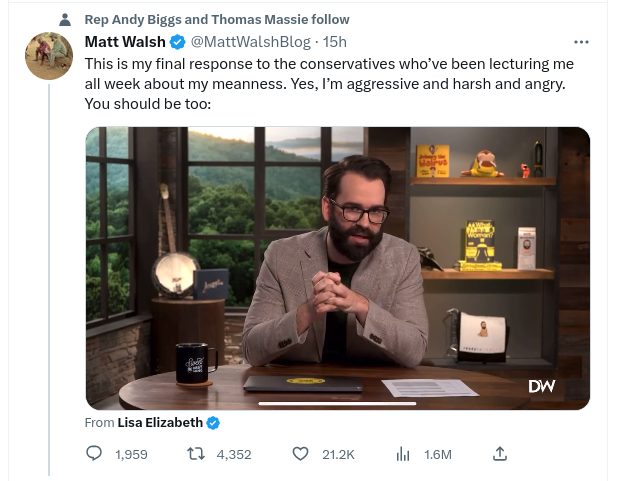Click the 21.2K likes count

pyautogui.click(x=338, y=454)
